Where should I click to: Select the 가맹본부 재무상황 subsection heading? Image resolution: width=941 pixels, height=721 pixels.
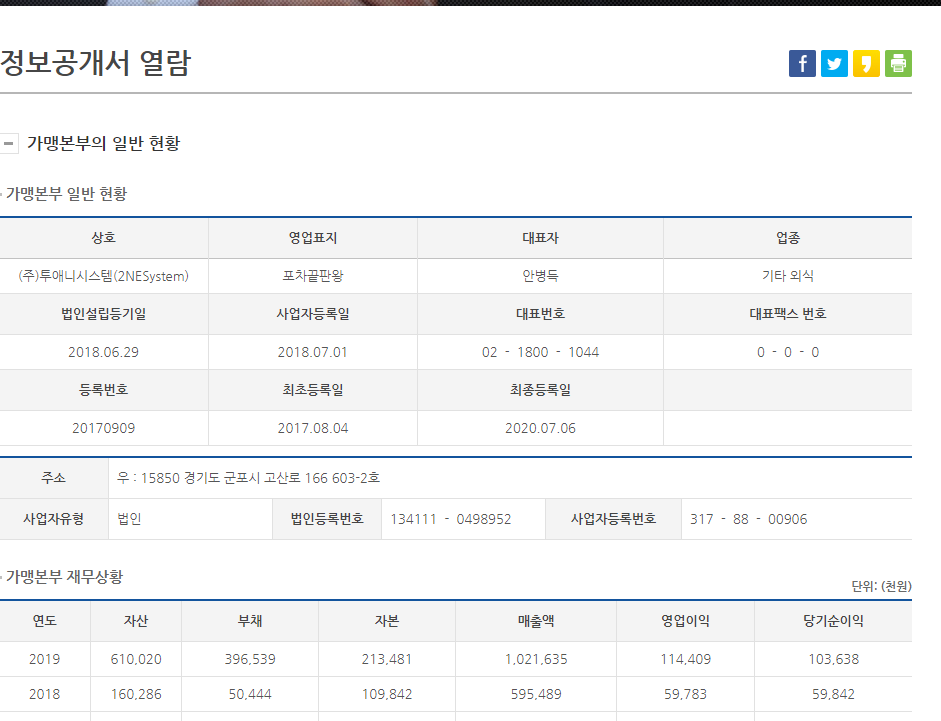[x=64, y=577]
